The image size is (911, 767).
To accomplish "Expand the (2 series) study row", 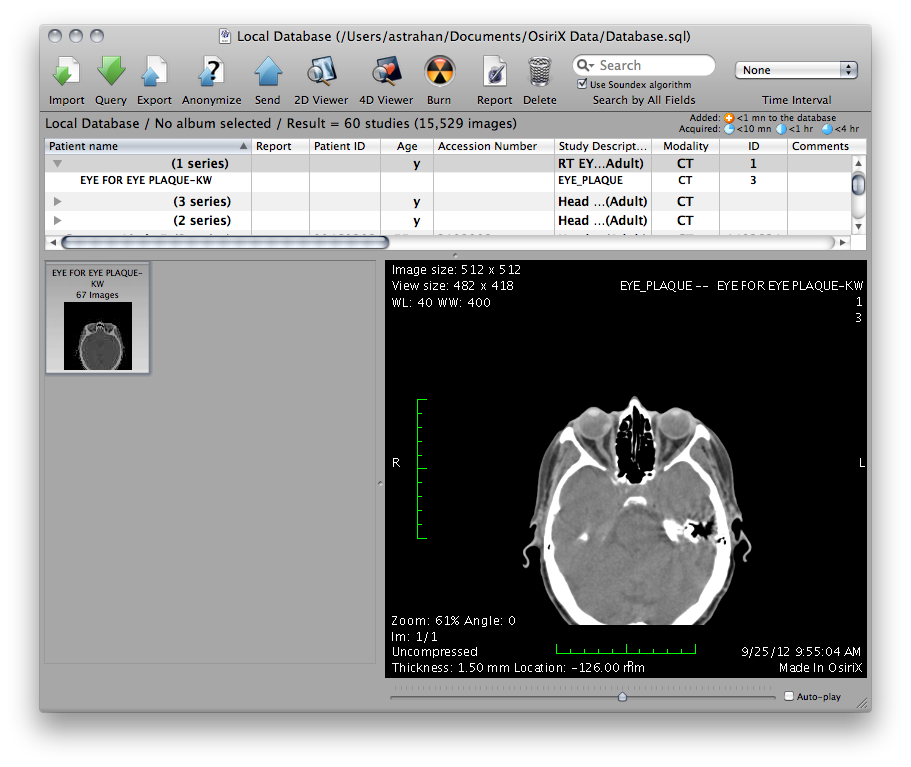I will 57,220.
